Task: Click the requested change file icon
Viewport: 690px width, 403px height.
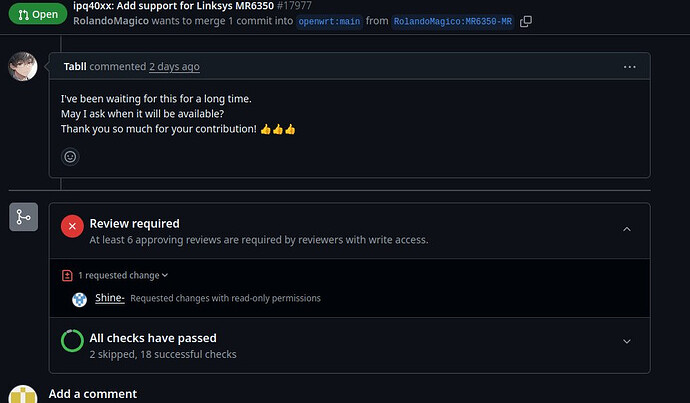Action: (67, 275)
